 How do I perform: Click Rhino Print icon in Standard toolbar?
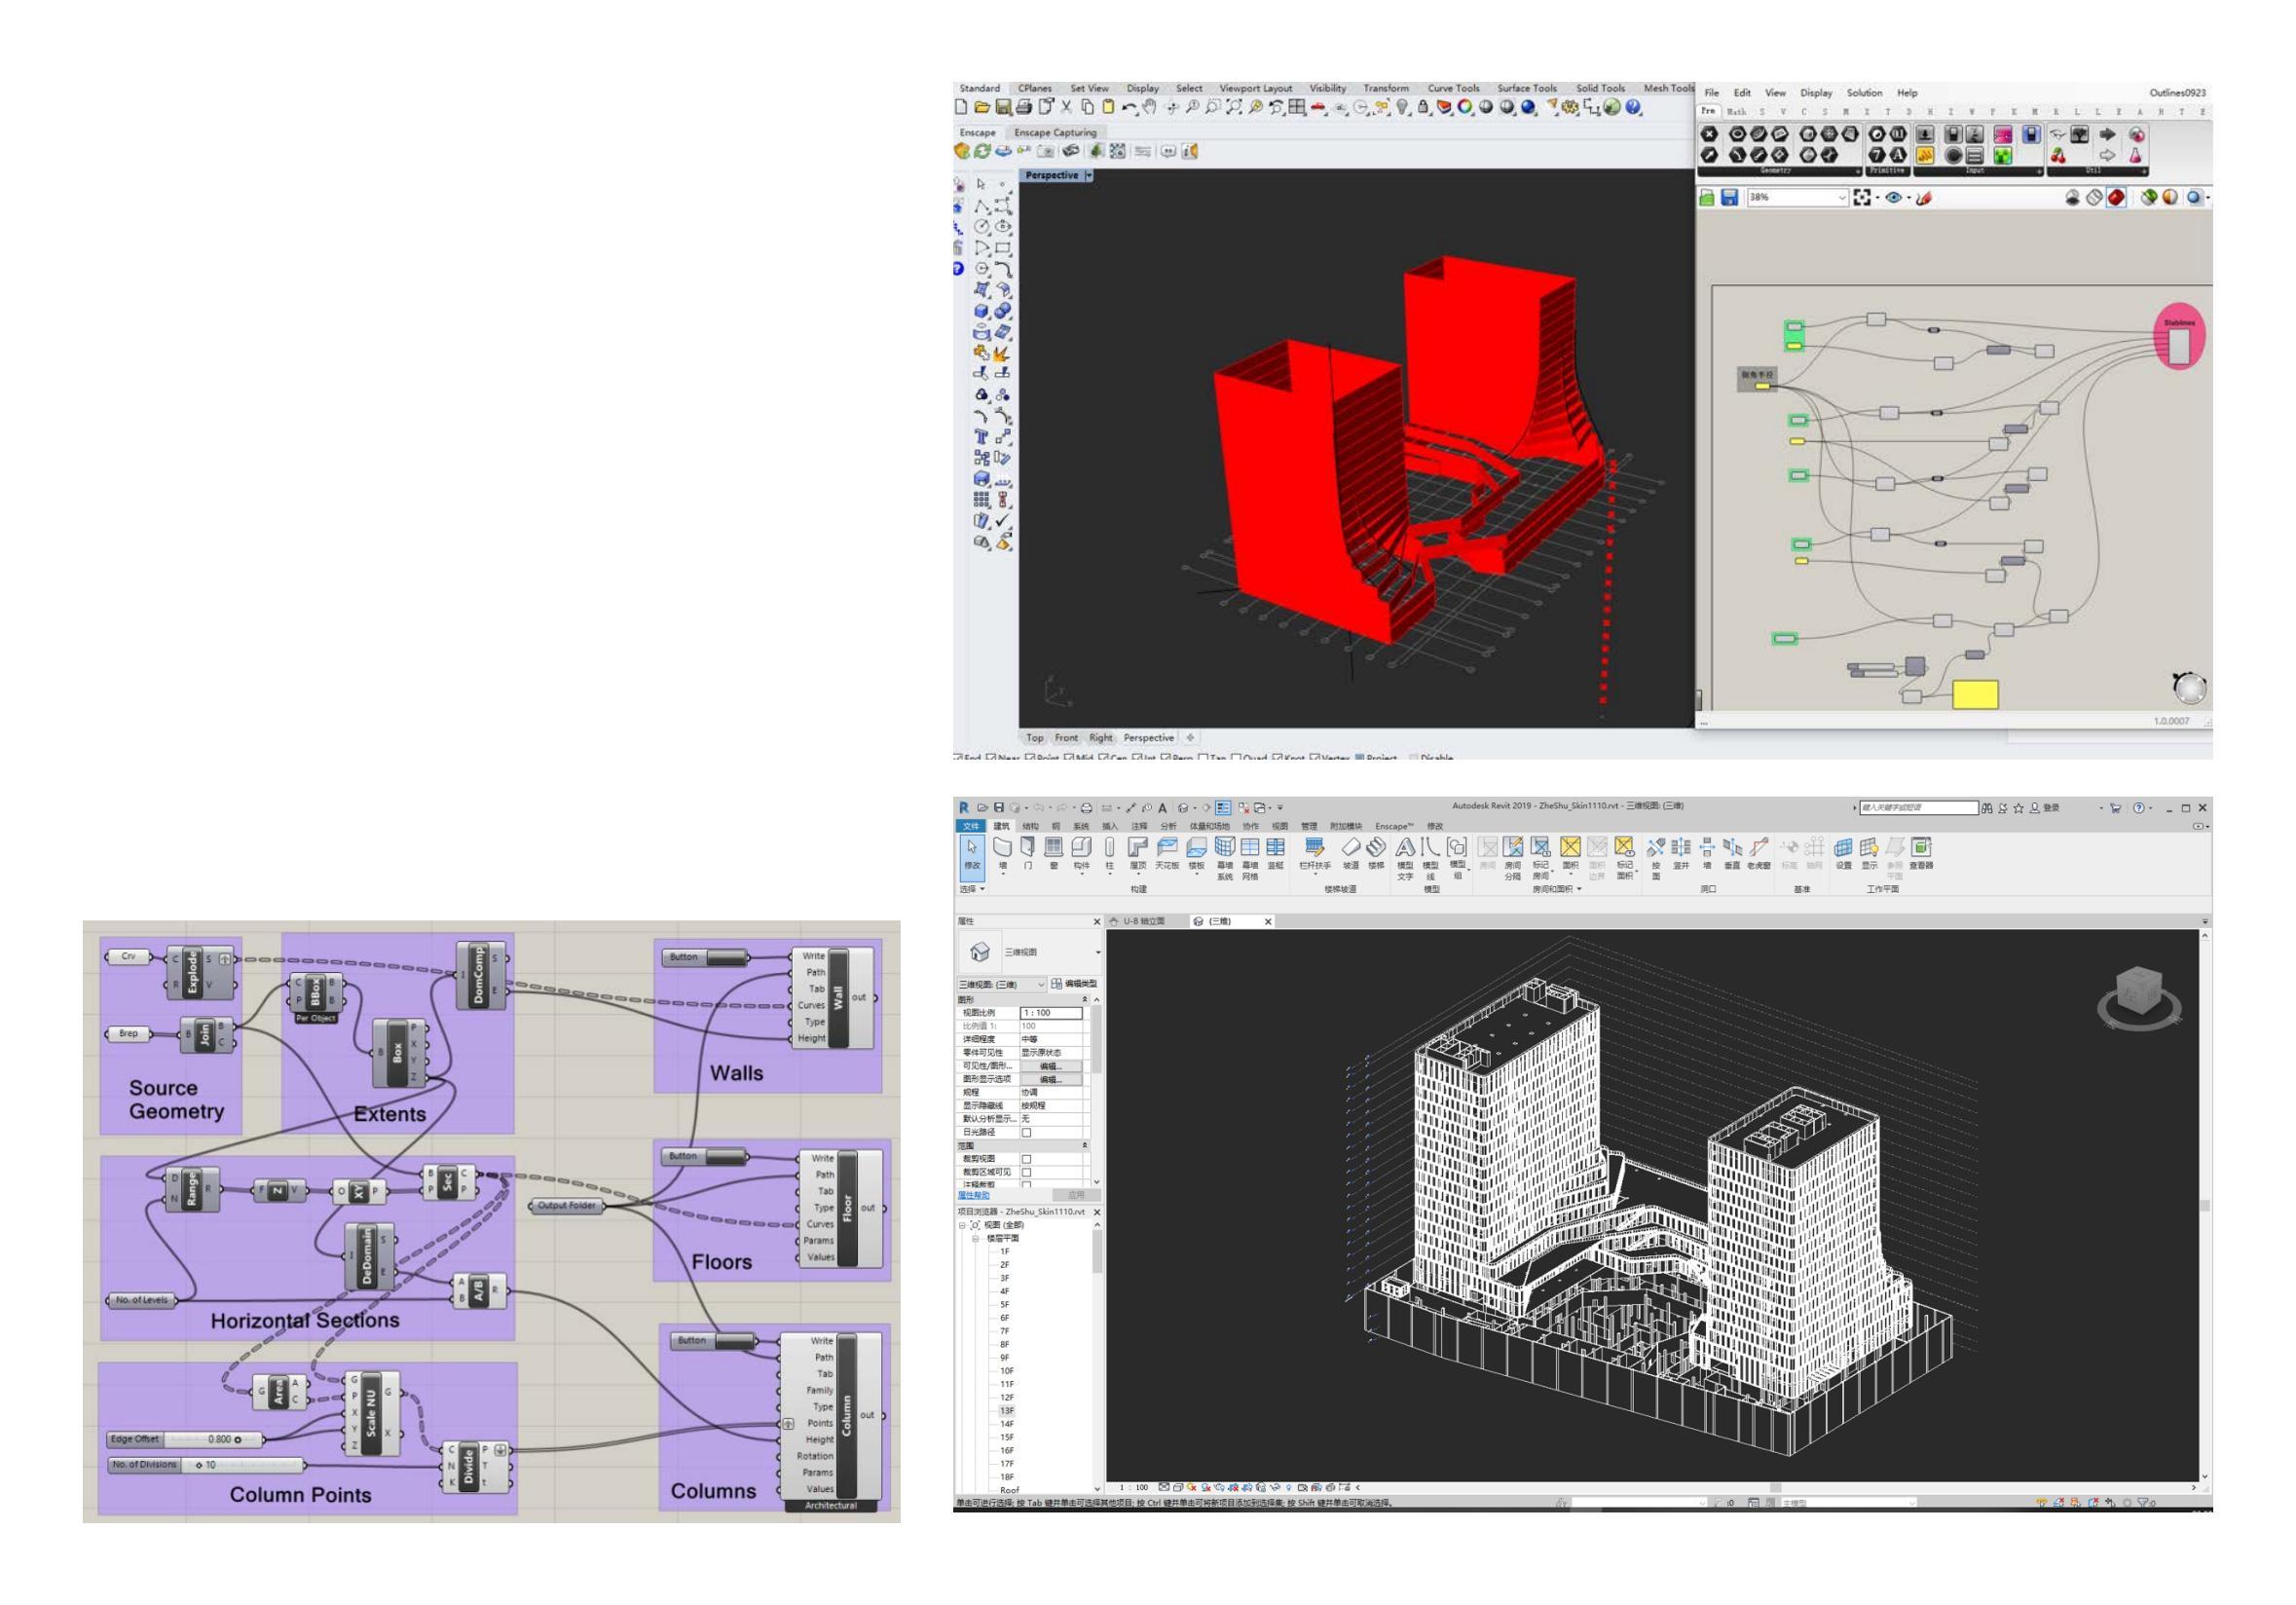[x=1024, y=107]
